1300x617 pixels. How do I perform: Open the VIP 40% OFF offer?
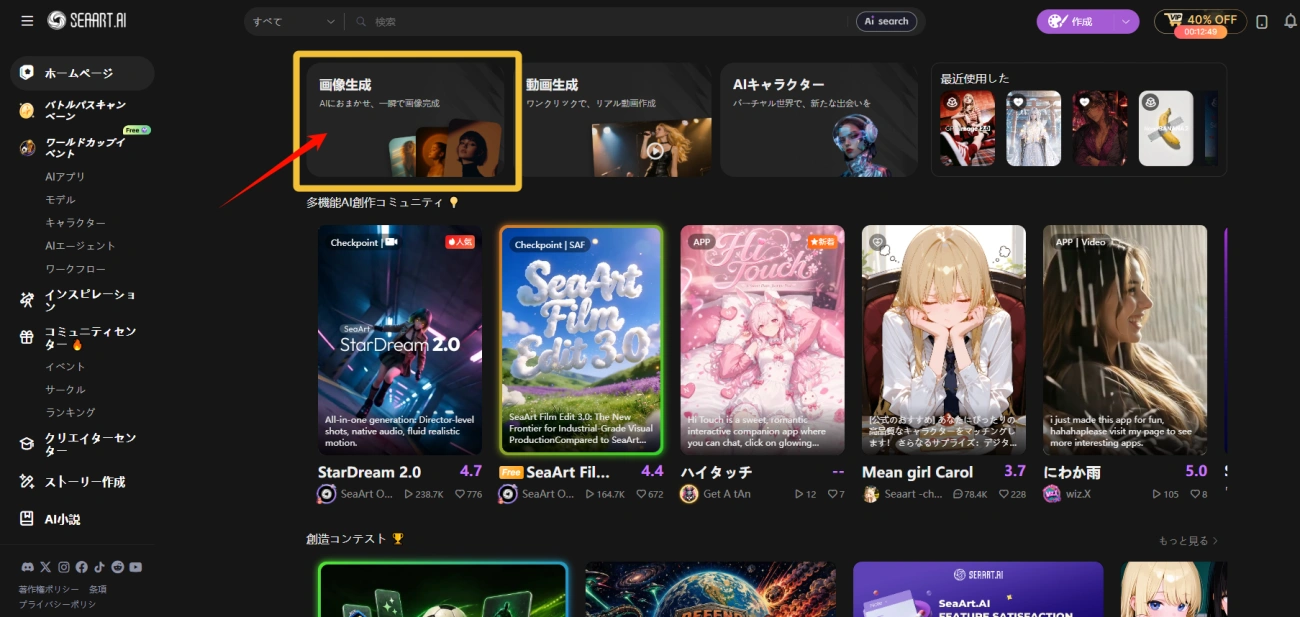[x=1200, y=19]
